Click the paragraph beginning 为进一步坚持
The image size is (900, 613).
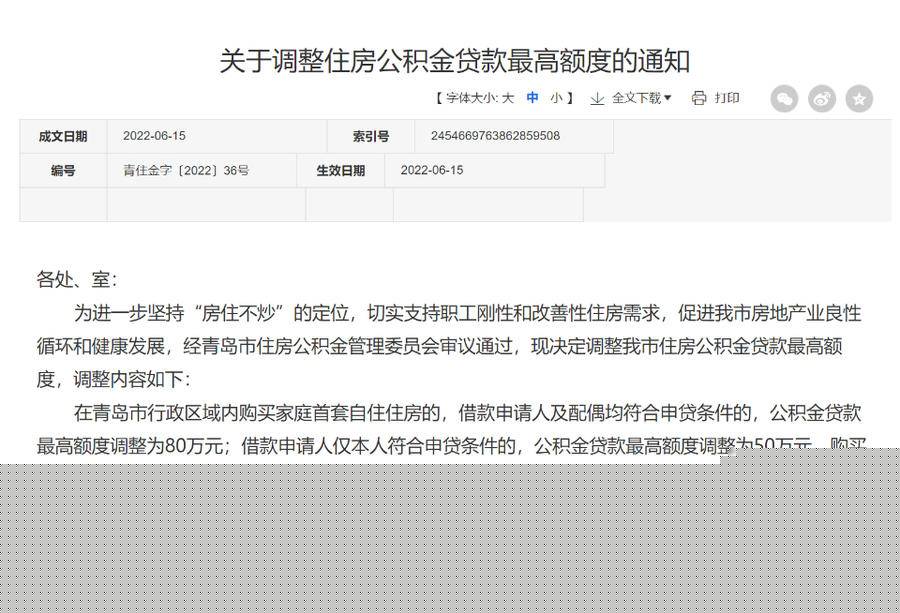(449, 346)
